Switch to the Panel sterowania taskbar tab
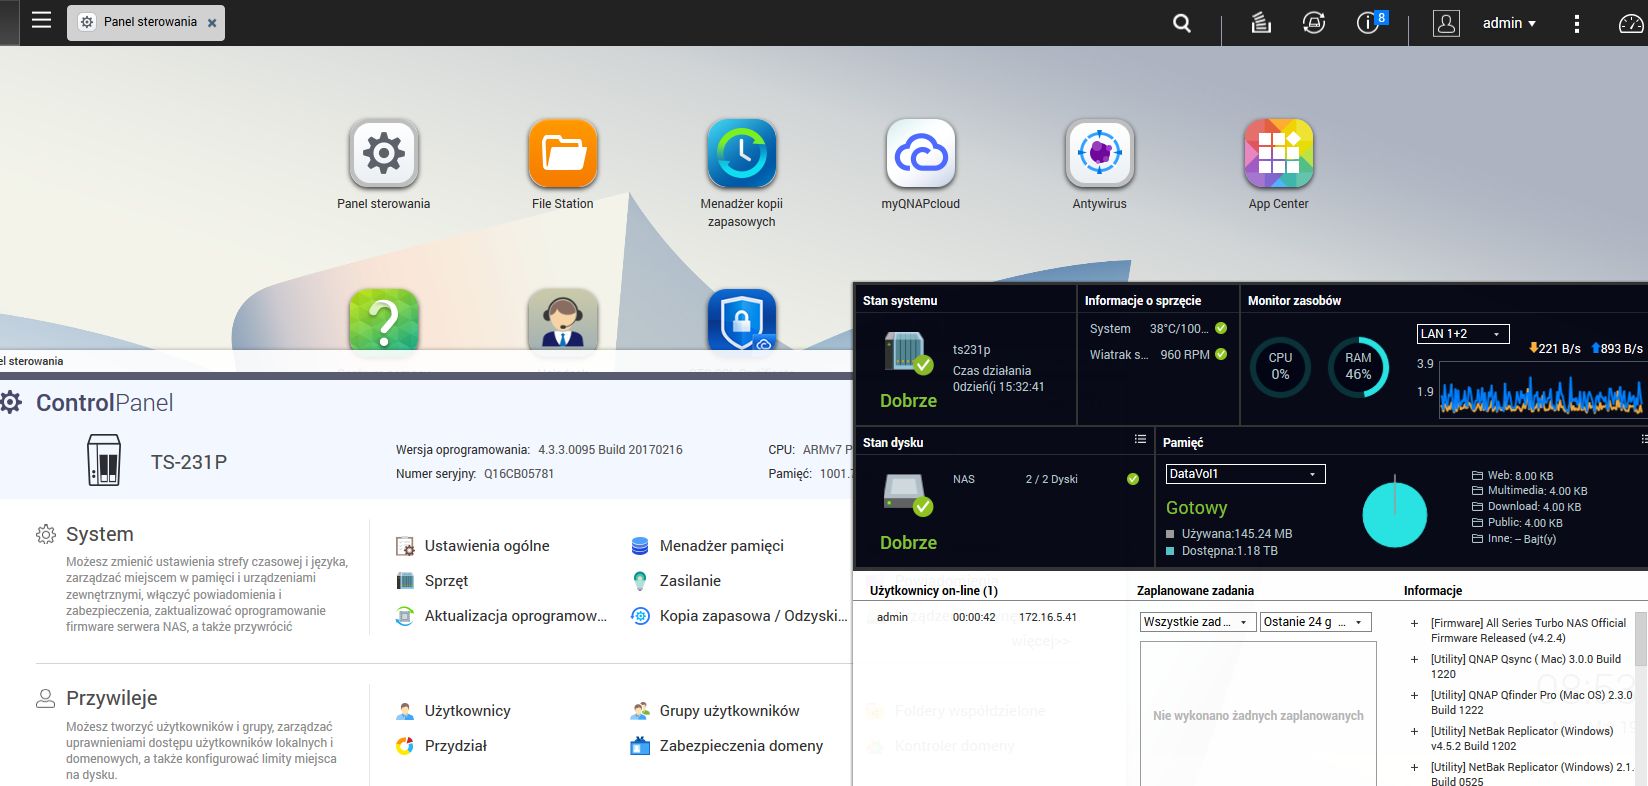Image resolution: width=1648 pixels, height=786 pixels. point(146,22)
